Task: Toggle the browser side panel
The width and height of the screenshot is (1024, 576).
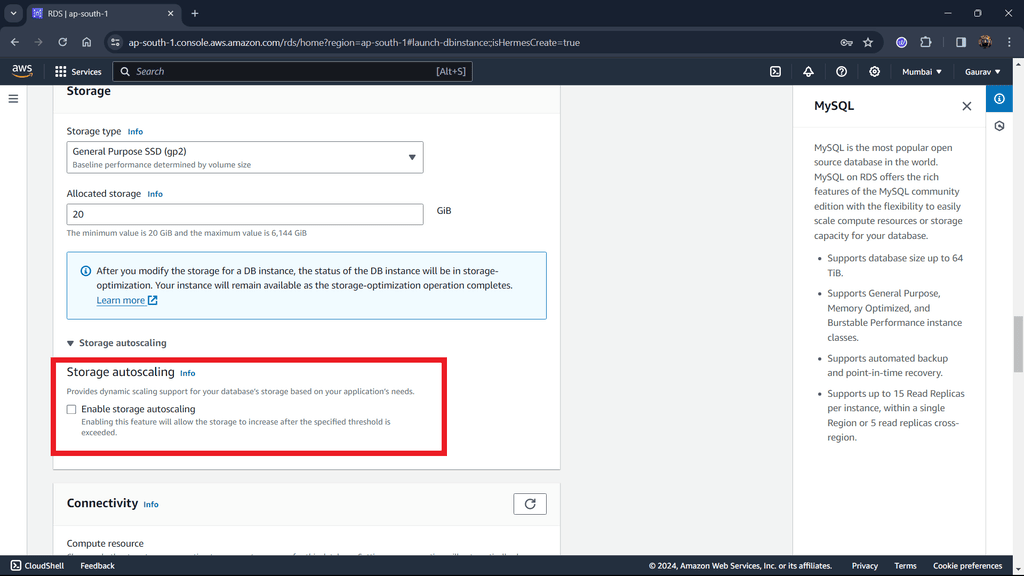Action: 961,42
